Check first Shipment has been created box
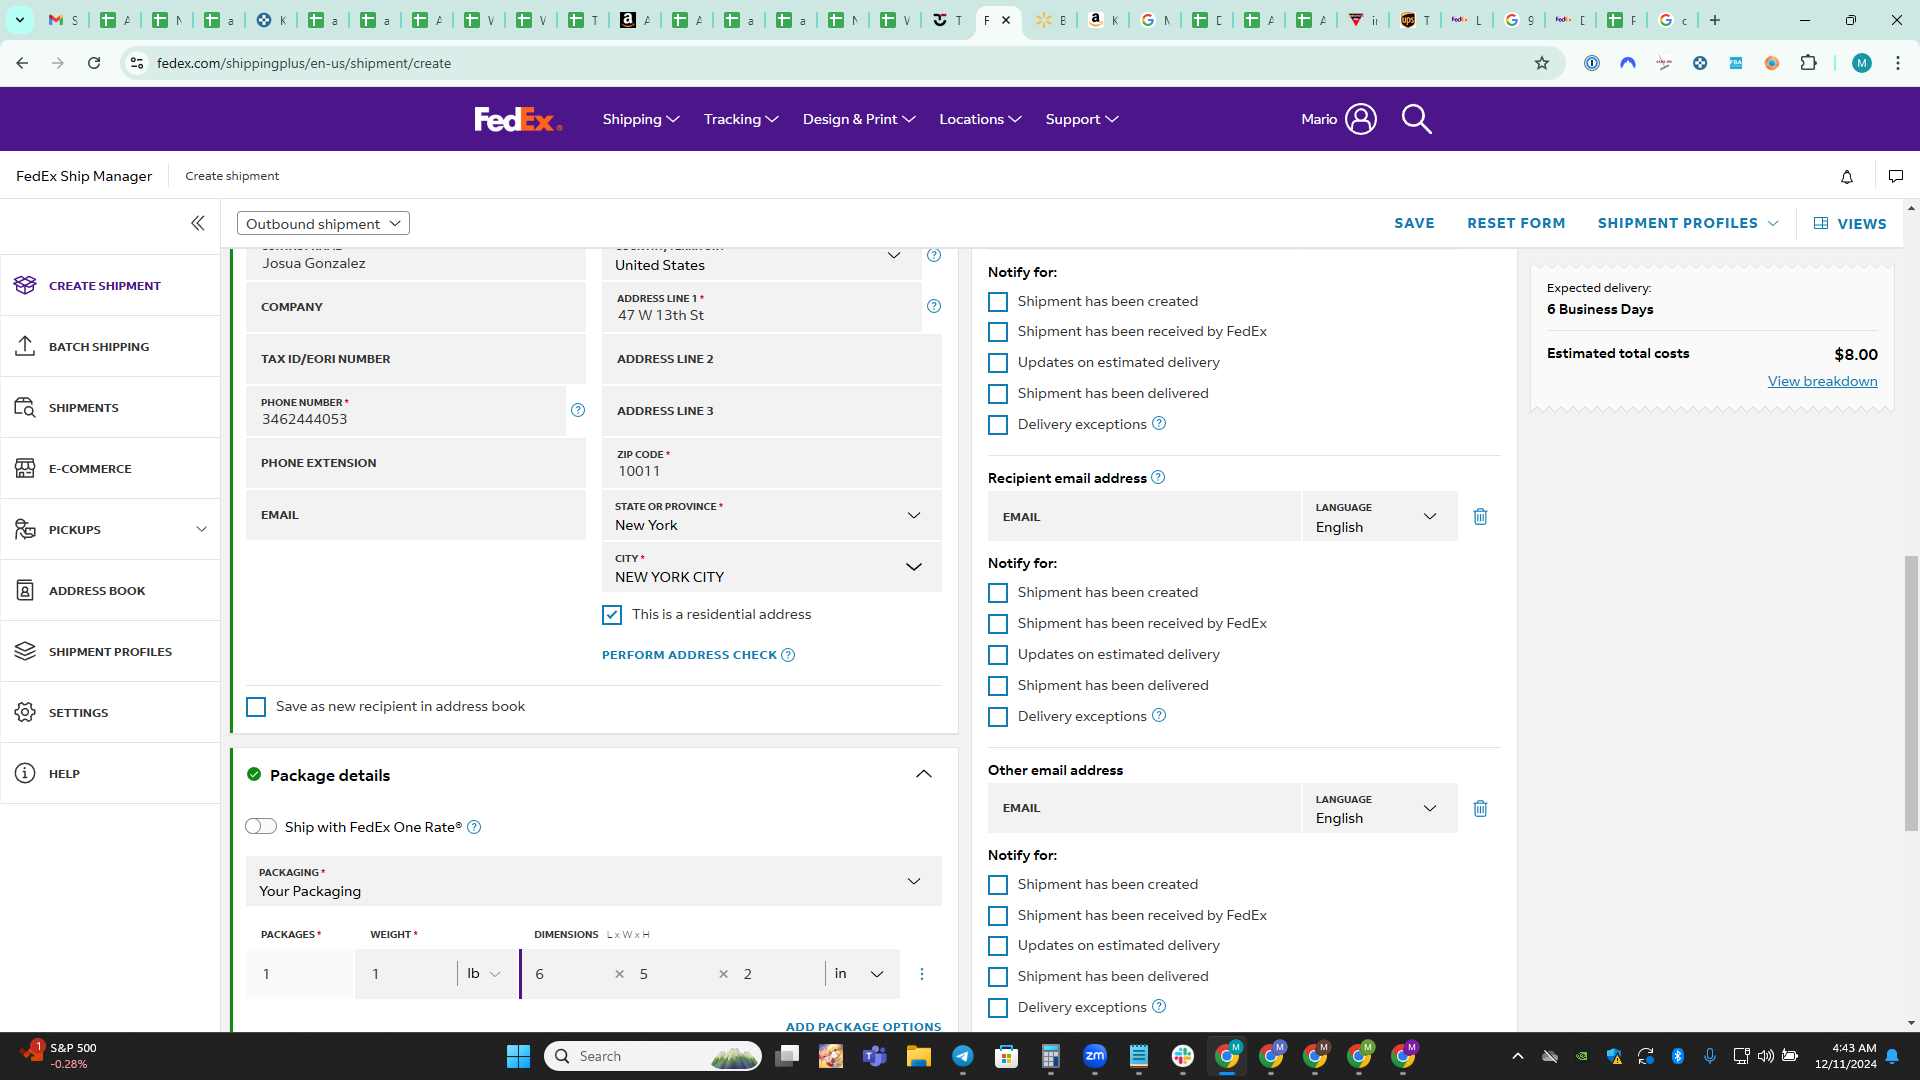 (x=998, y=302)
